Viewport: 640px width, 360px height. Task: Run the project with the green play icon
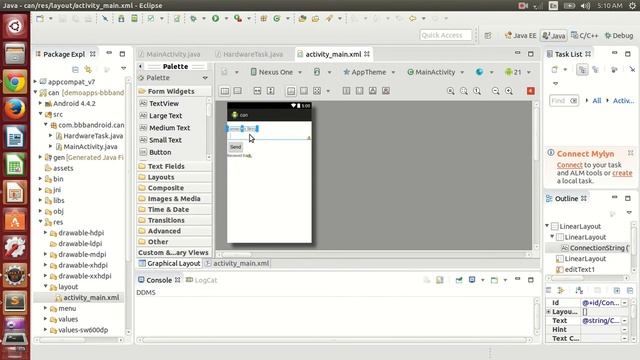click(x=215, y=18)
